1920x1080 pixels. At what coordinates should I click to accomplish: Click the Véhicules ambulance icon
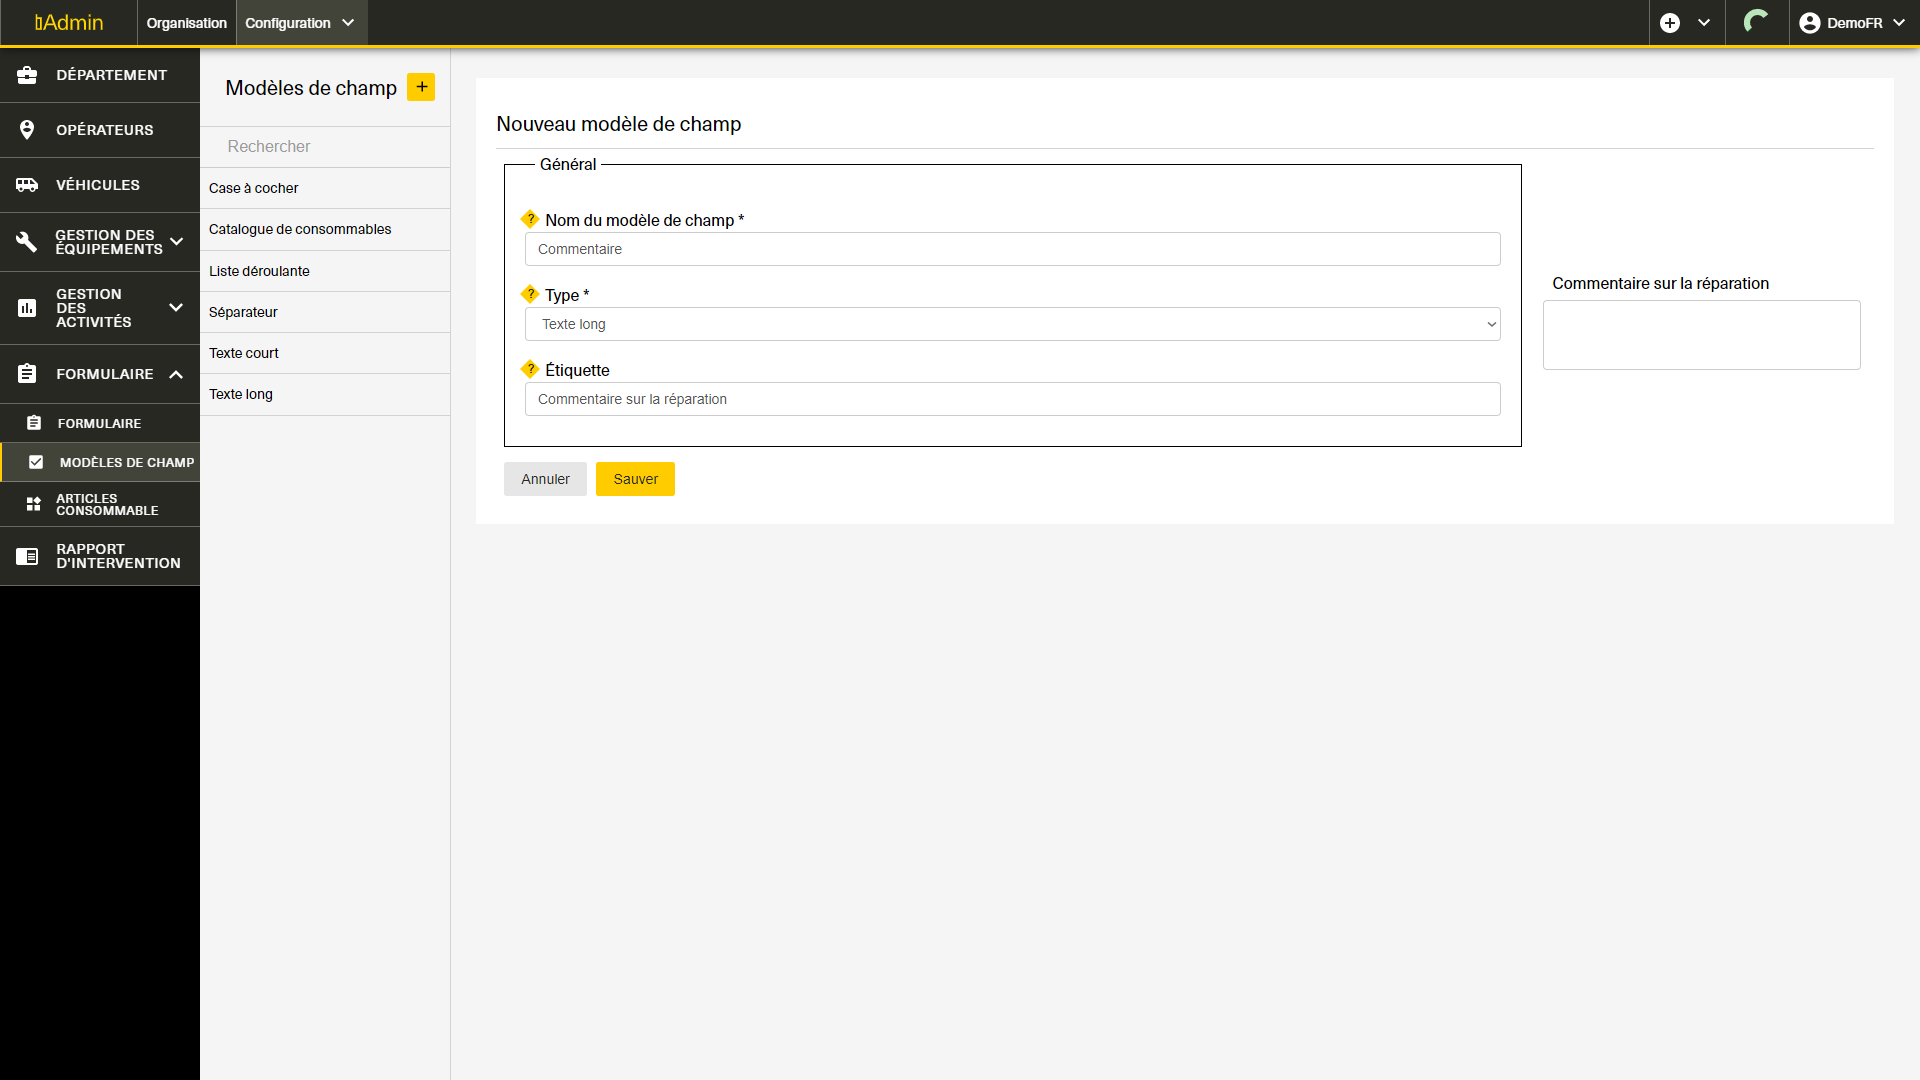tap(27, 185)
